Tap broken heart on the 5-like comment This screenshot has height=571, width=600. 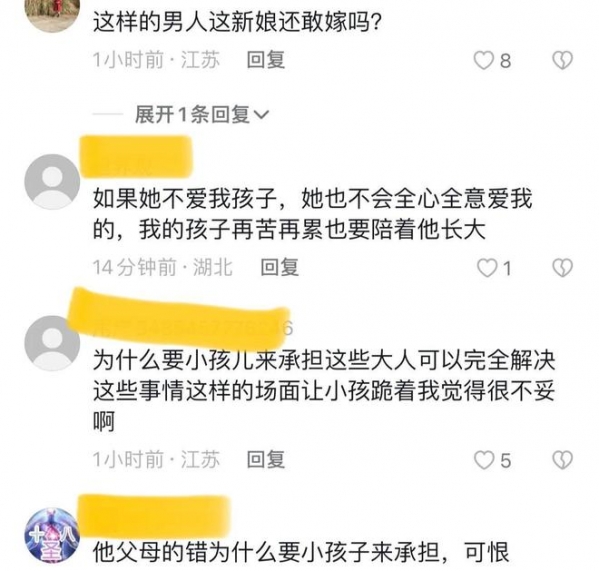pos(562,460)
